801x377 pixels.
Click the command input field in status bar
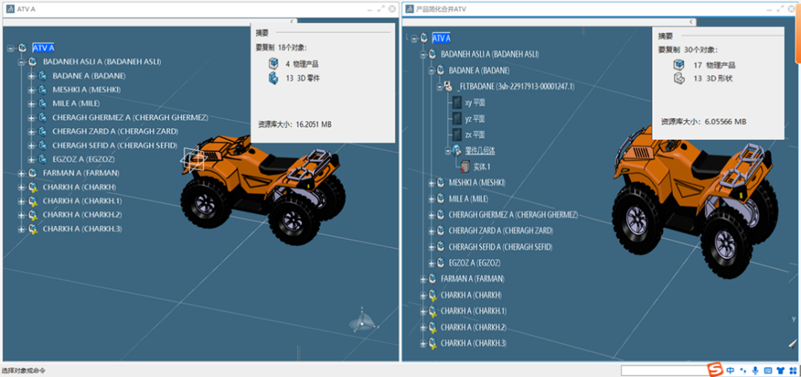click(664, 370)
